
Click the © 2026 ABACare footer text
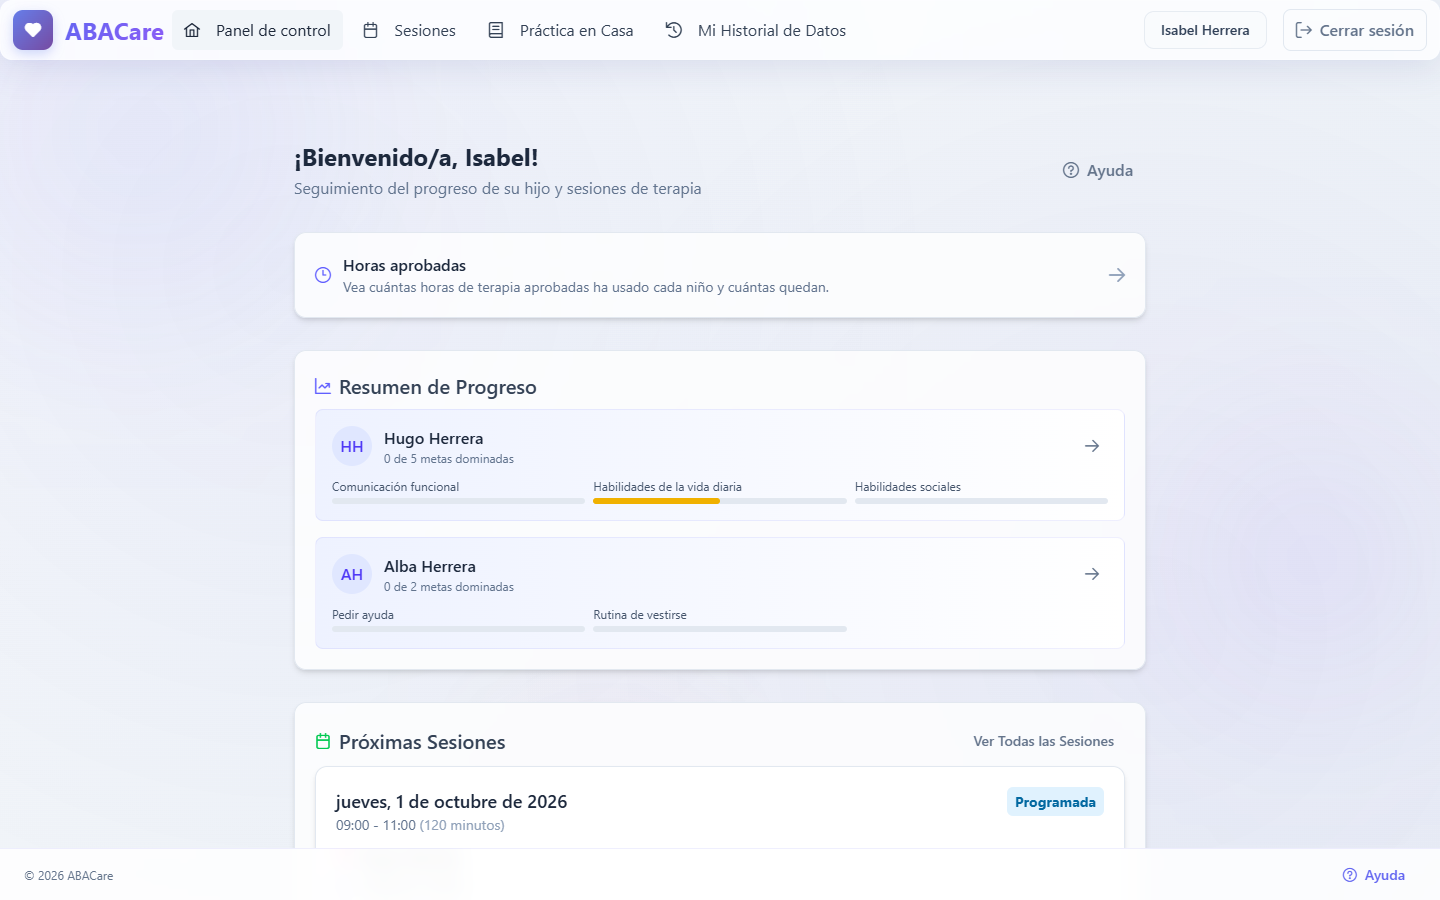tap(69, 876)
